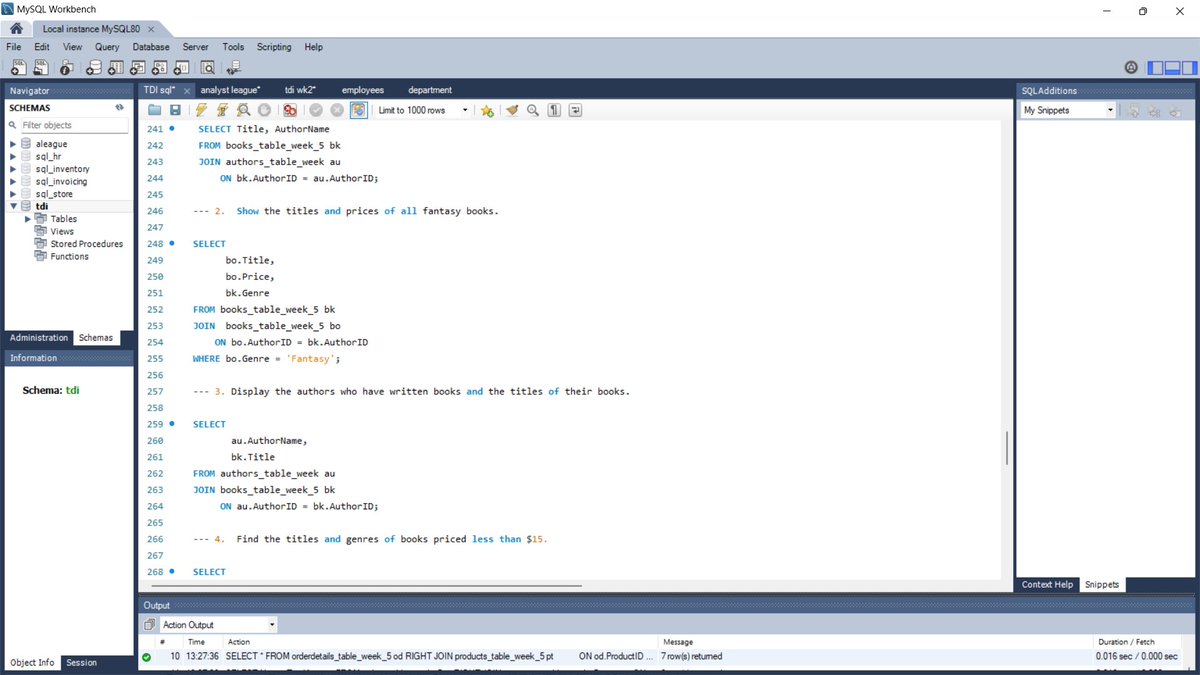Screen dimensions: 1200x675
Task: Switch to the analyst league tab
Action: (x=230, y=90)
